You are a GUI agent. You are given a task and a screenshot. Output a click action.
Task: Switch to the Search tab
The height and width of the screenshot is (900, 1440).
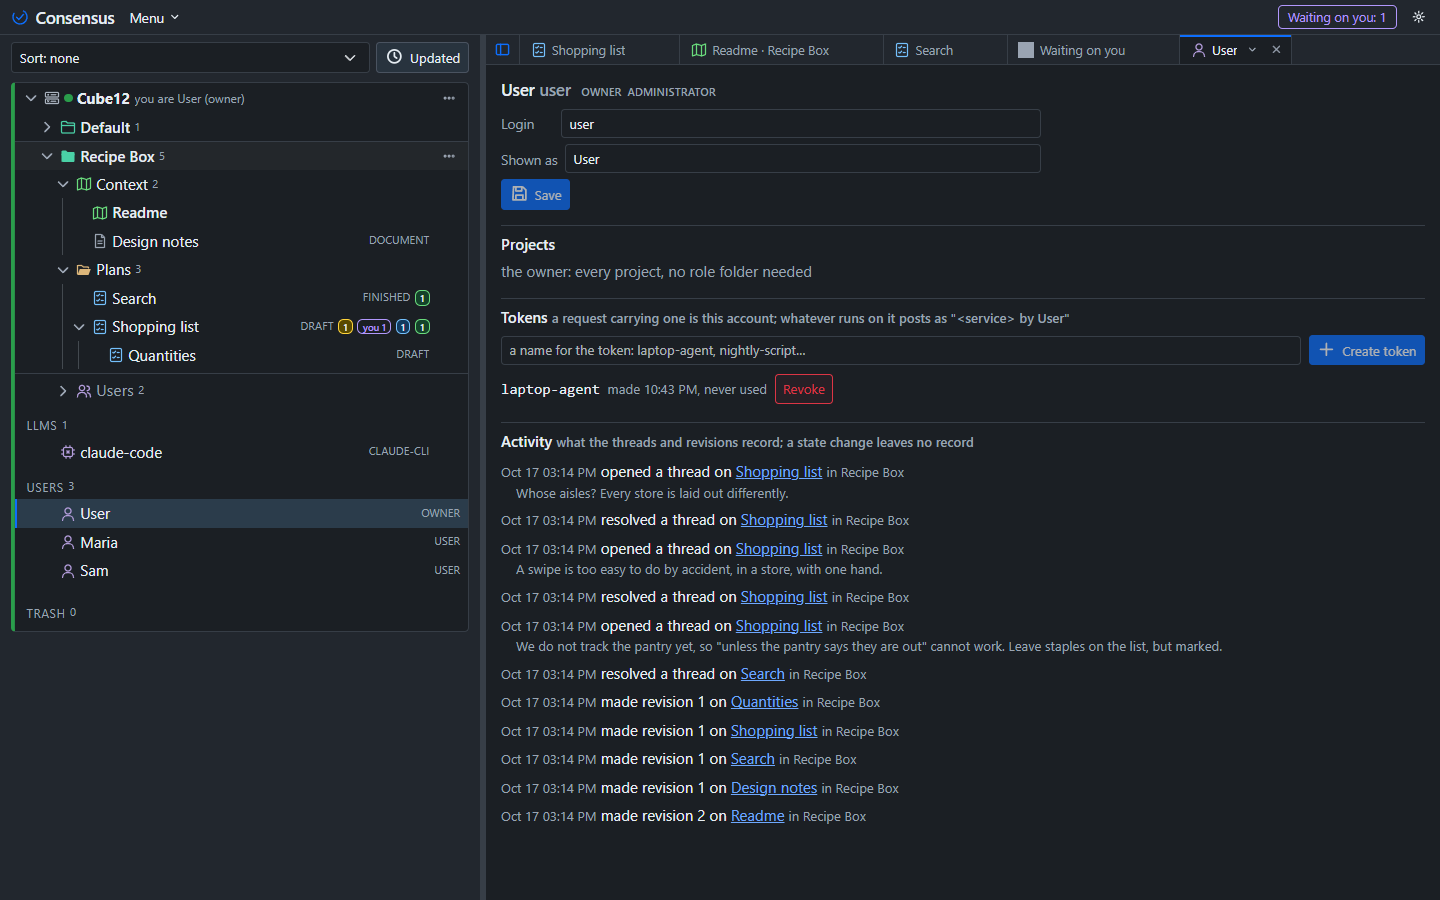tap(945, 50)
